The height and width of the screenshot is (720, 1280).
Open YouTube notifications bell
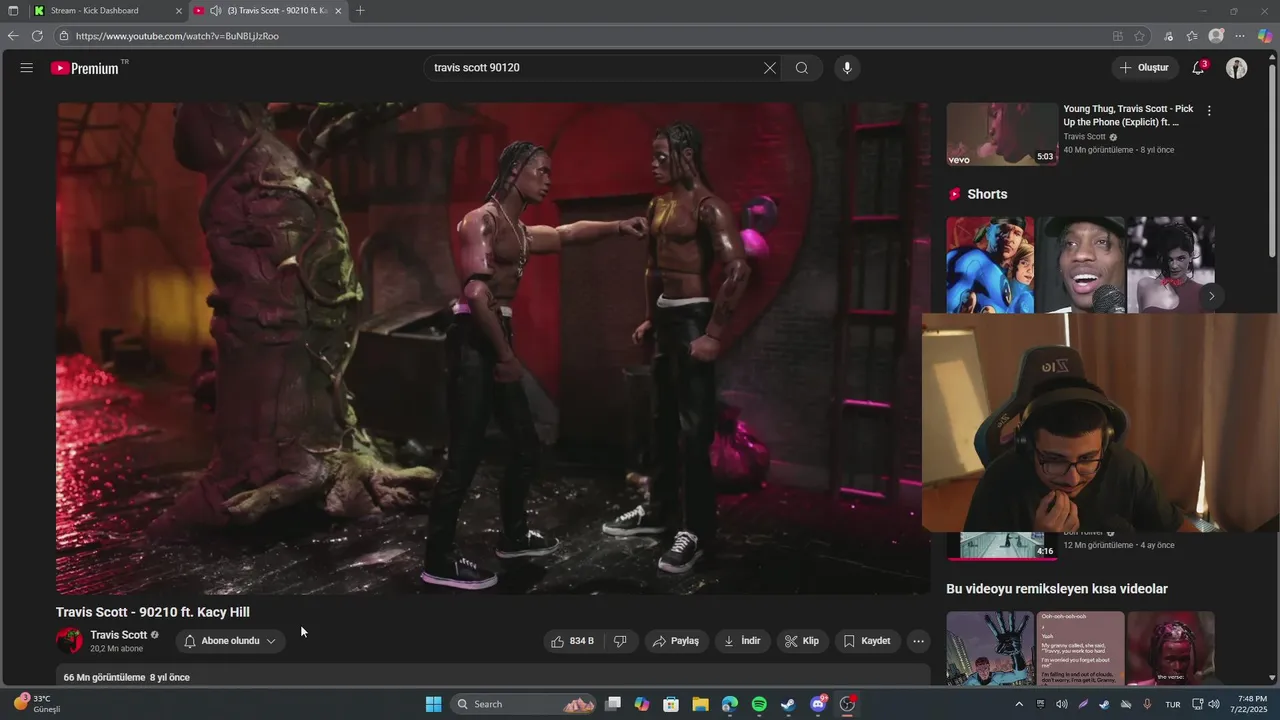click(1198, 68)
